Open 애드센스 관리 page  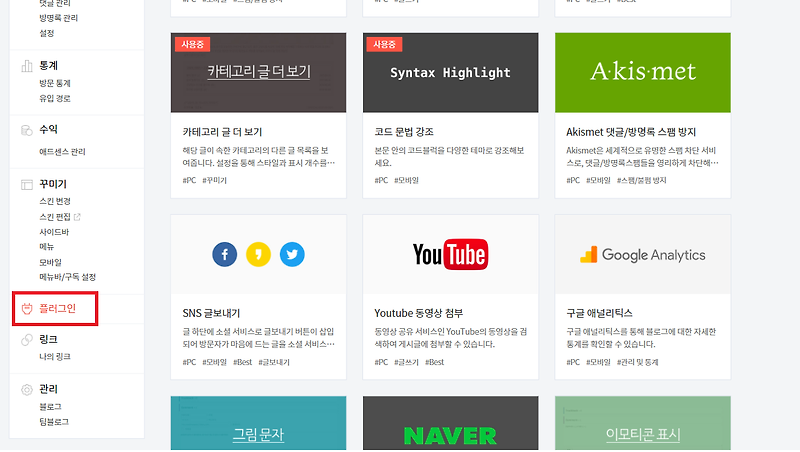click(x=62, y=152)
